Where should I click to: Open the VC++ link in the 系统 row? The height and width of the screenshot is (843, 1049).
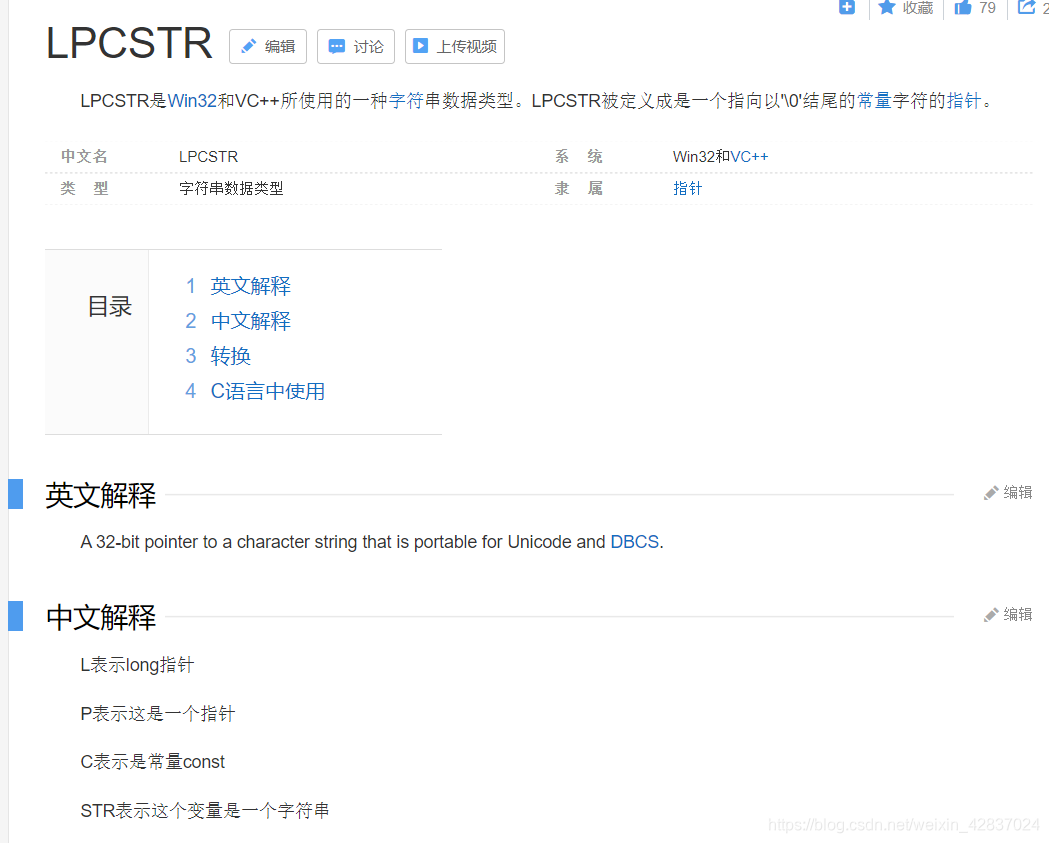coord(750,156)
